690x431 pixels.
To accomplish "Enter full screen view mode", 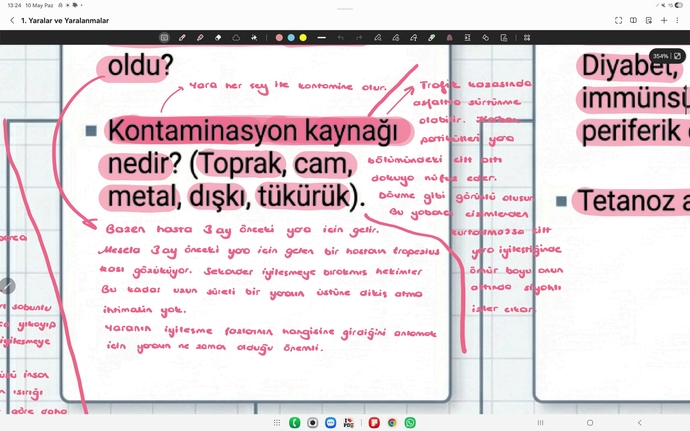I will [x=618, y=20].
